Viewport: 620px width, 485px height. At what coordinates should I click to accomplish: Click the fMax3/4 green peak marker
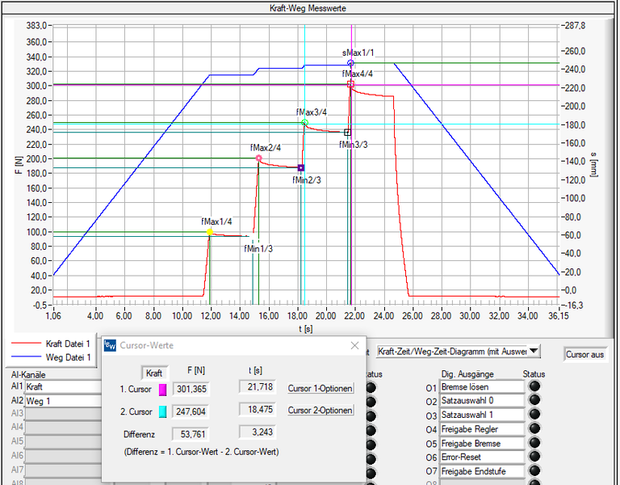click(305, 123)
